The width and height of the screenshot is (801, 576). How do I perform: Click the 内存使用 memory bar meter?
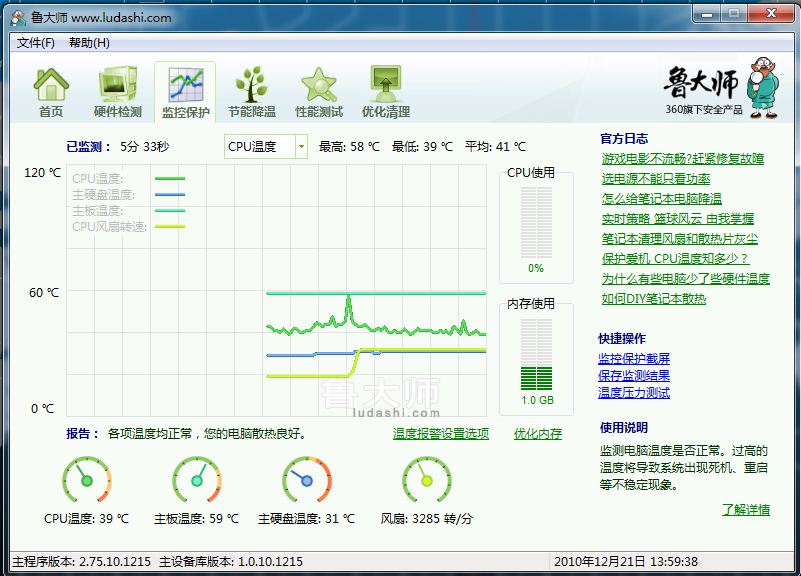click(536, 354)
